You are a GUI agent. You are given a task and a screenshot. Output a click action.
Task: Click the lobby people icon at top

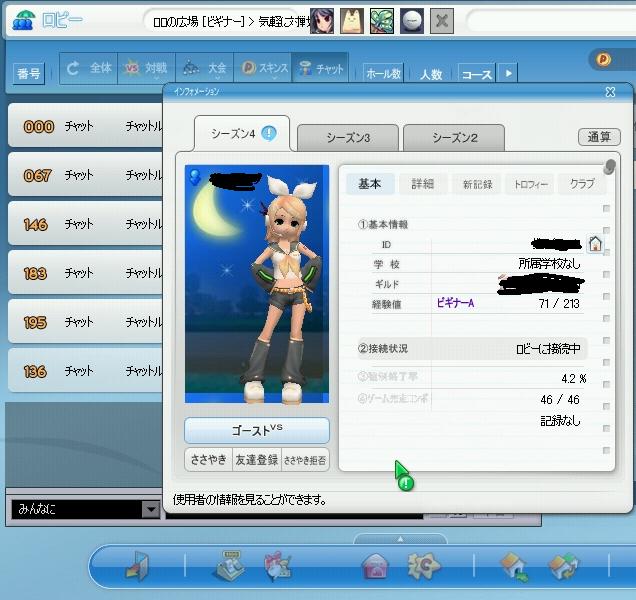click(x=24, y=20)
